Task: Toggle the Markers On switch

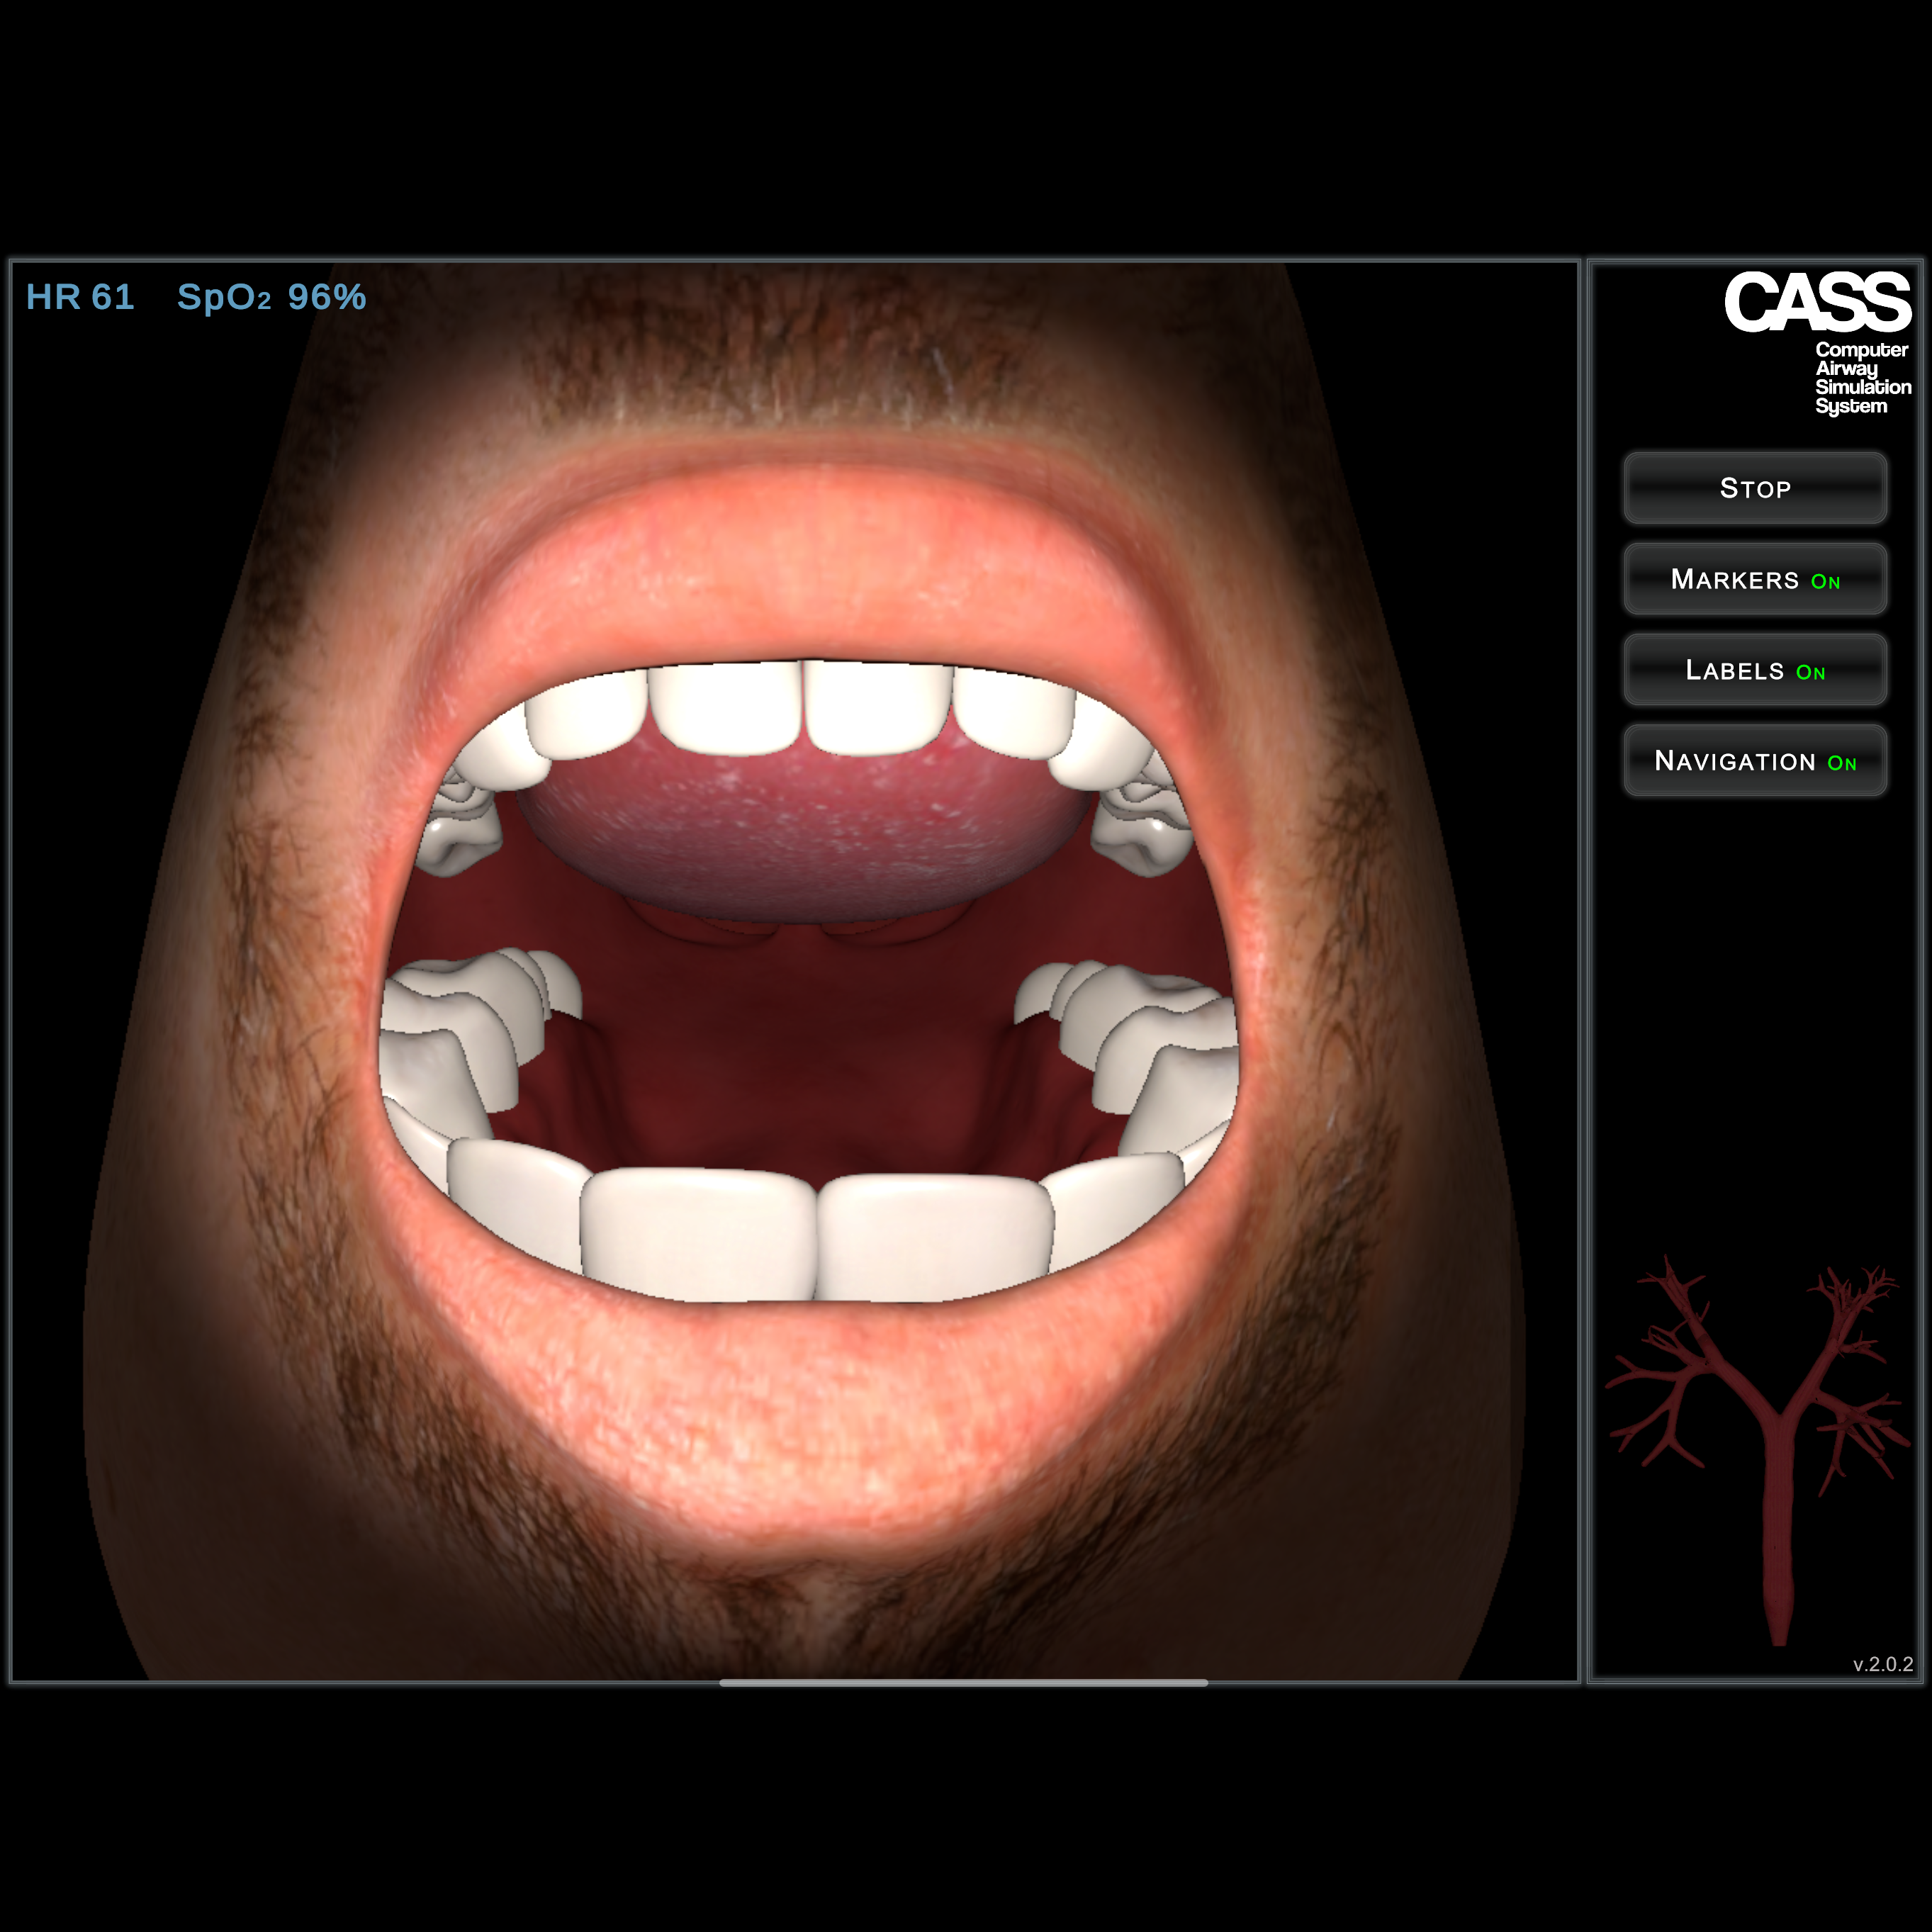Action: tap(1755, 580)
